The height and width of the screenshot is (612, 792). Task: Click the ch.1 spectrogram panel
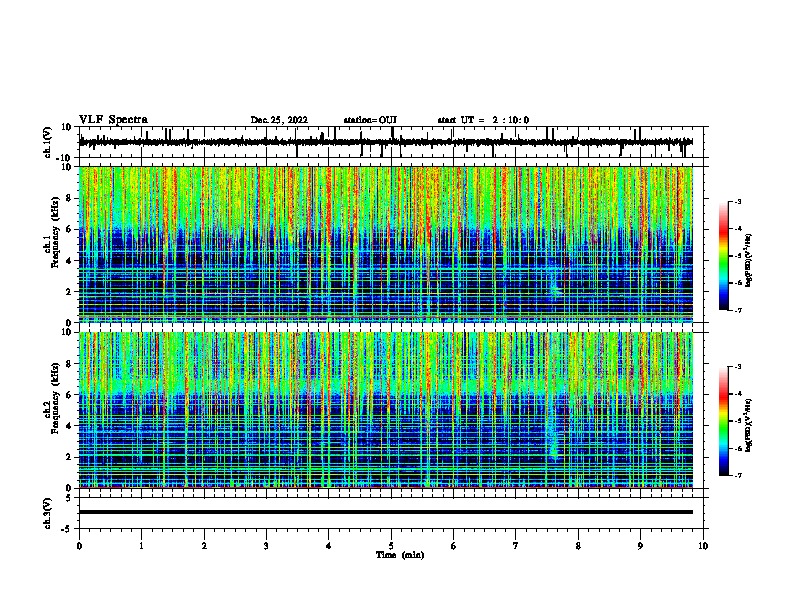(386, 244)
